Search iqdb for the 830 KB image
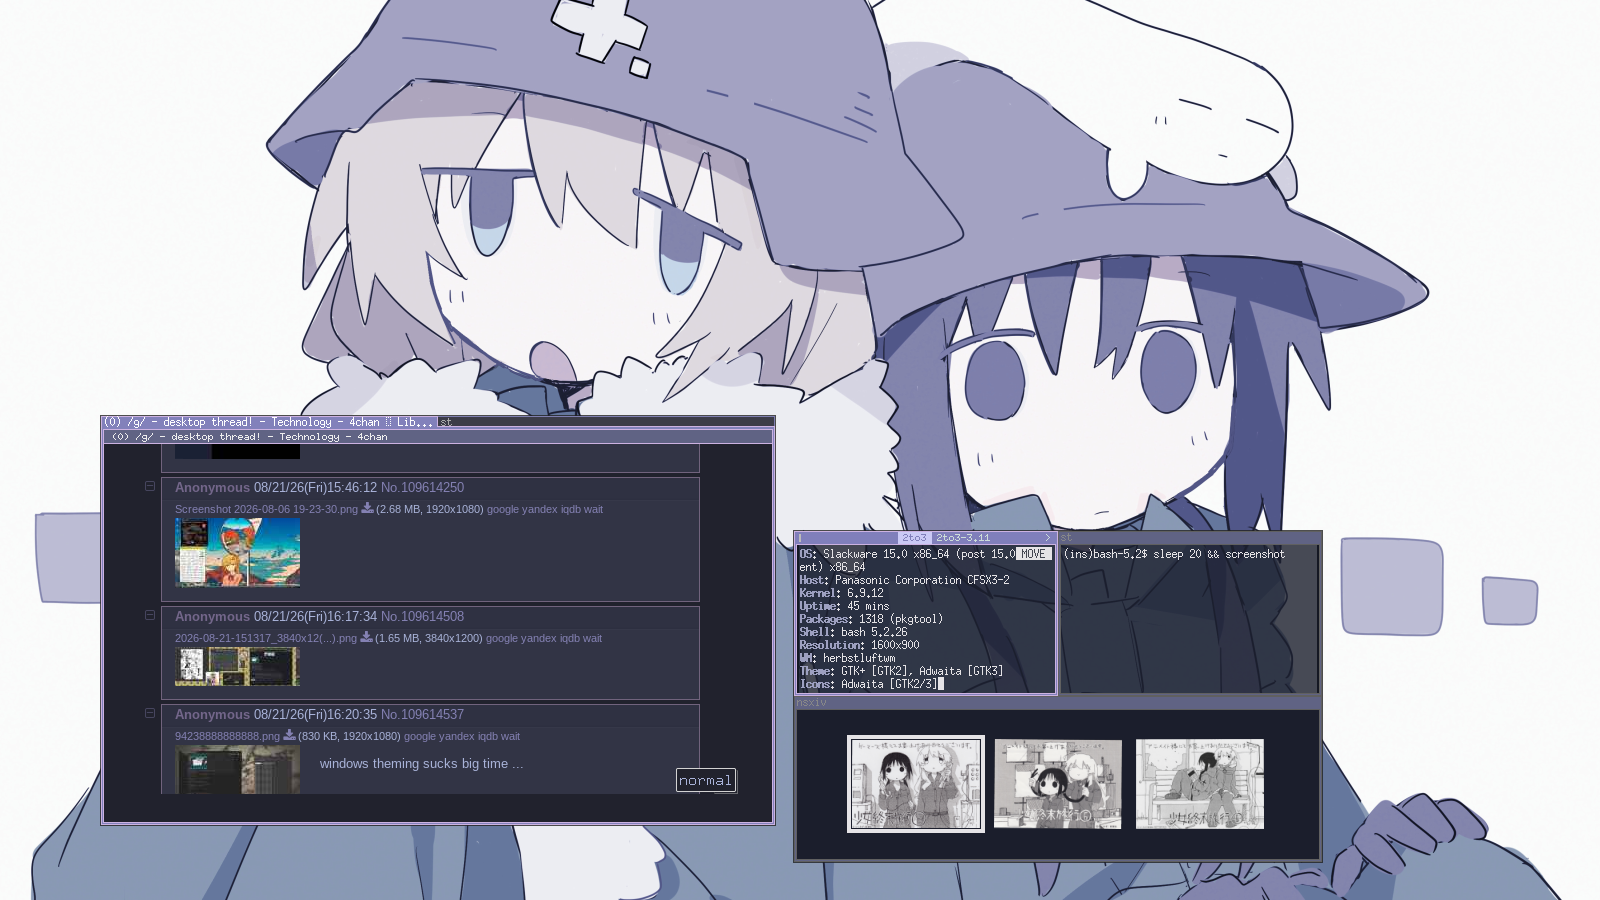The width and height of the screenshot is (1600, 900). click(488, 736)
